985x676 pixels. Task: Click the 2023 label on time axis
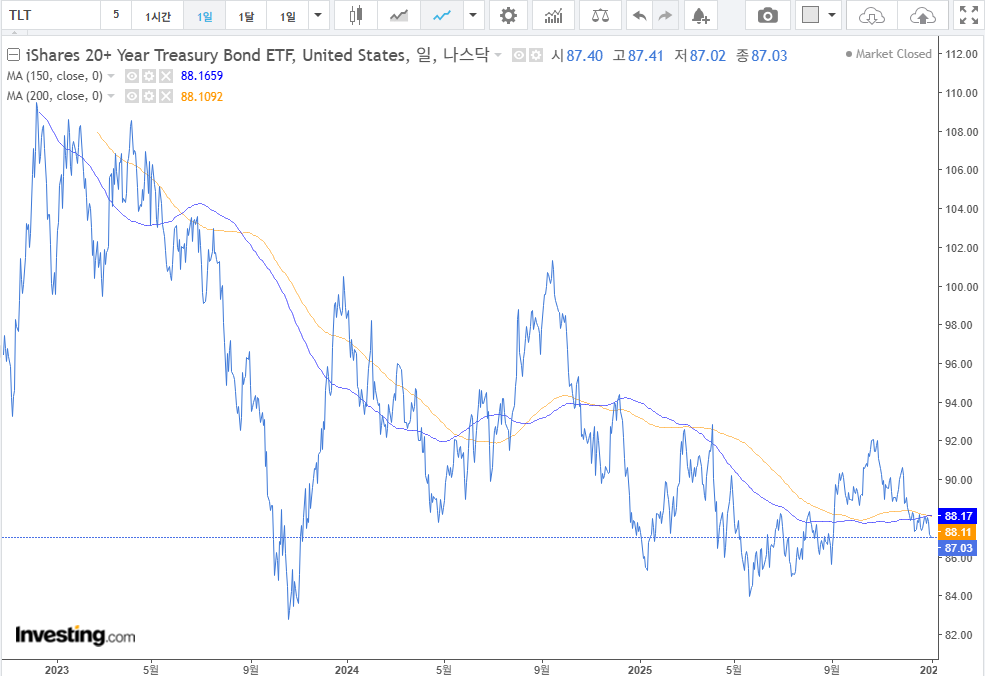(x=57, y=670)
